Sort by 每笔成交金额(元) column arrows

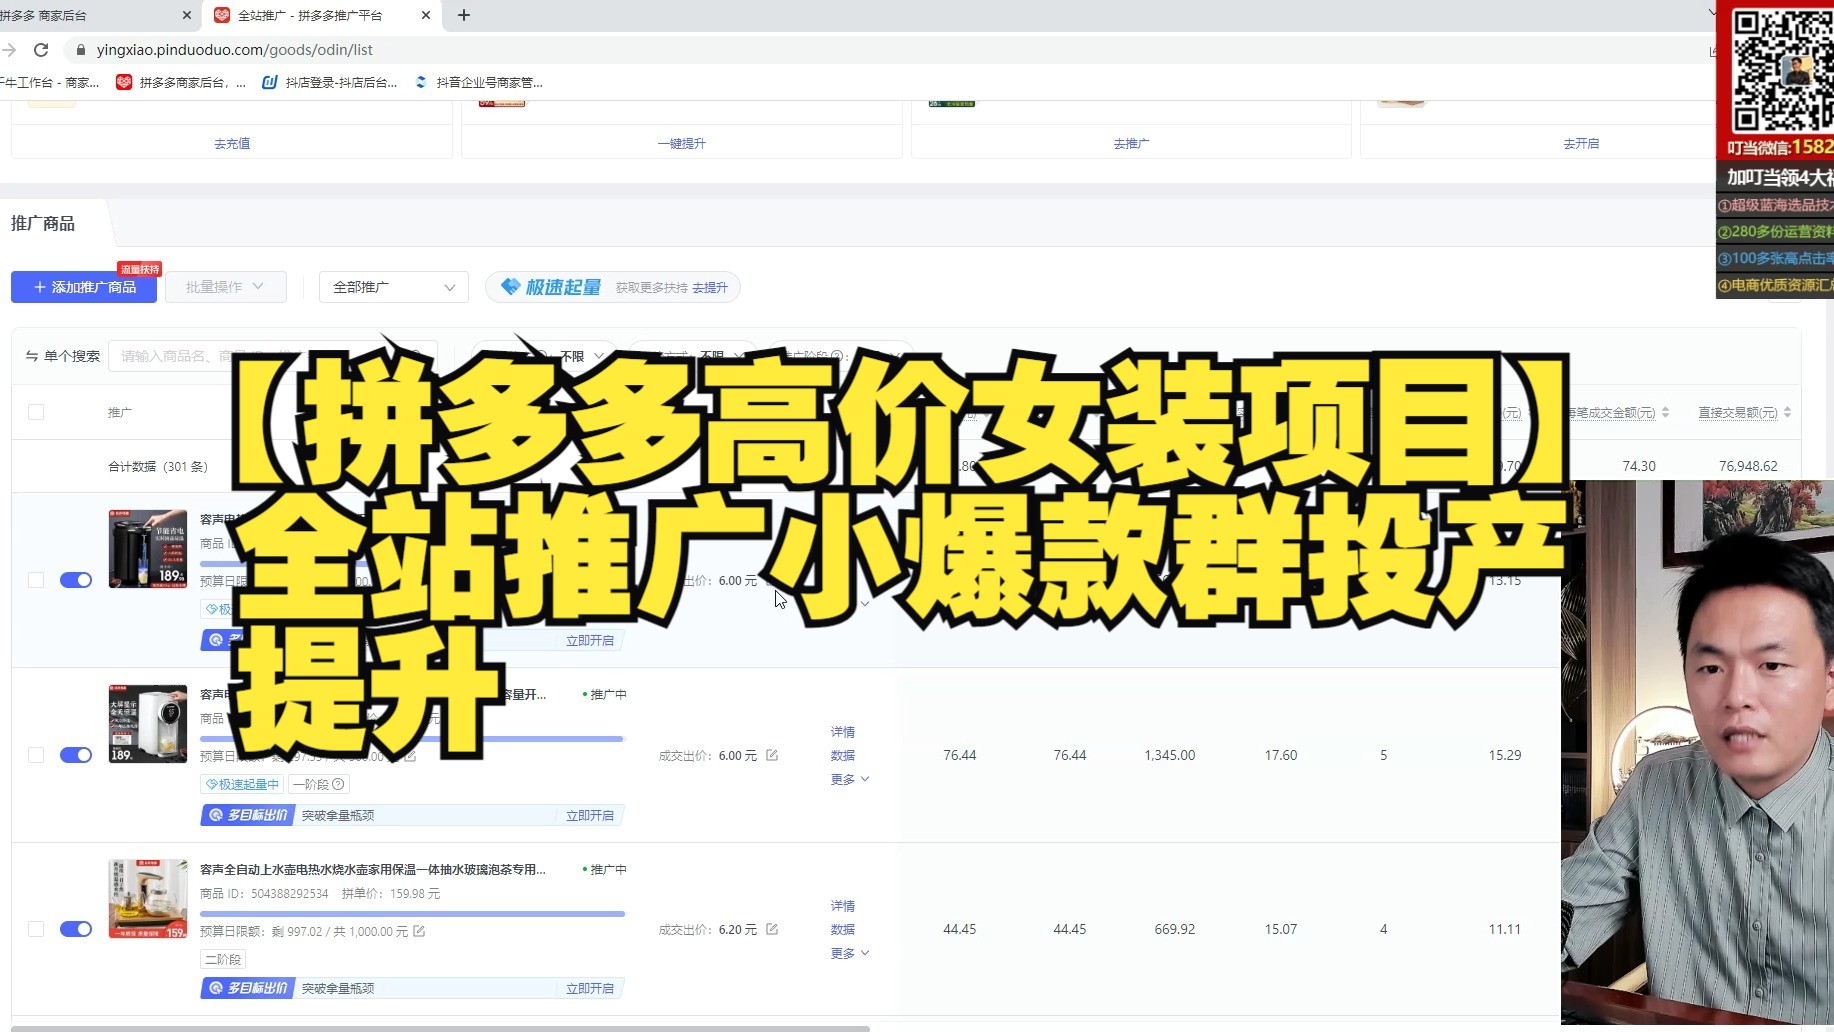pos(1665,412)
